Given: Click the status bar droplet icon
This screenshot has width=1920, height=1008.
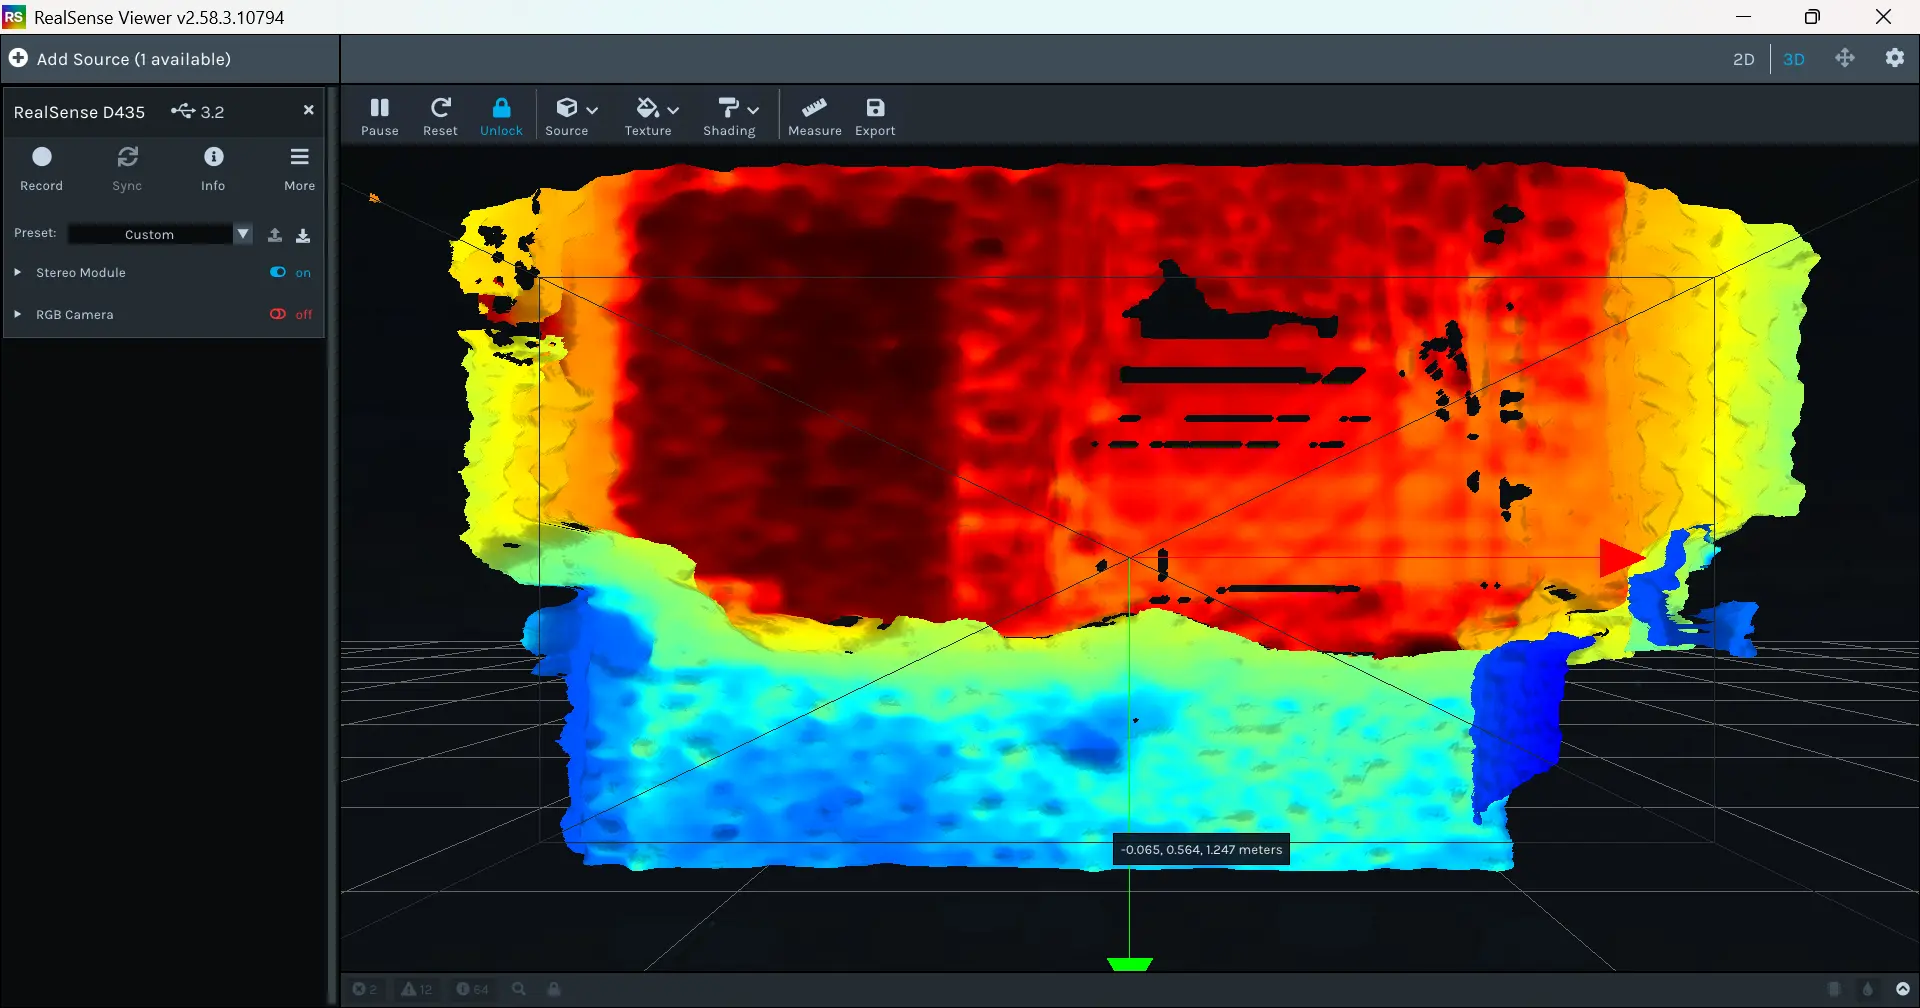Looking at the screenshot, I should pos(1868,989).
